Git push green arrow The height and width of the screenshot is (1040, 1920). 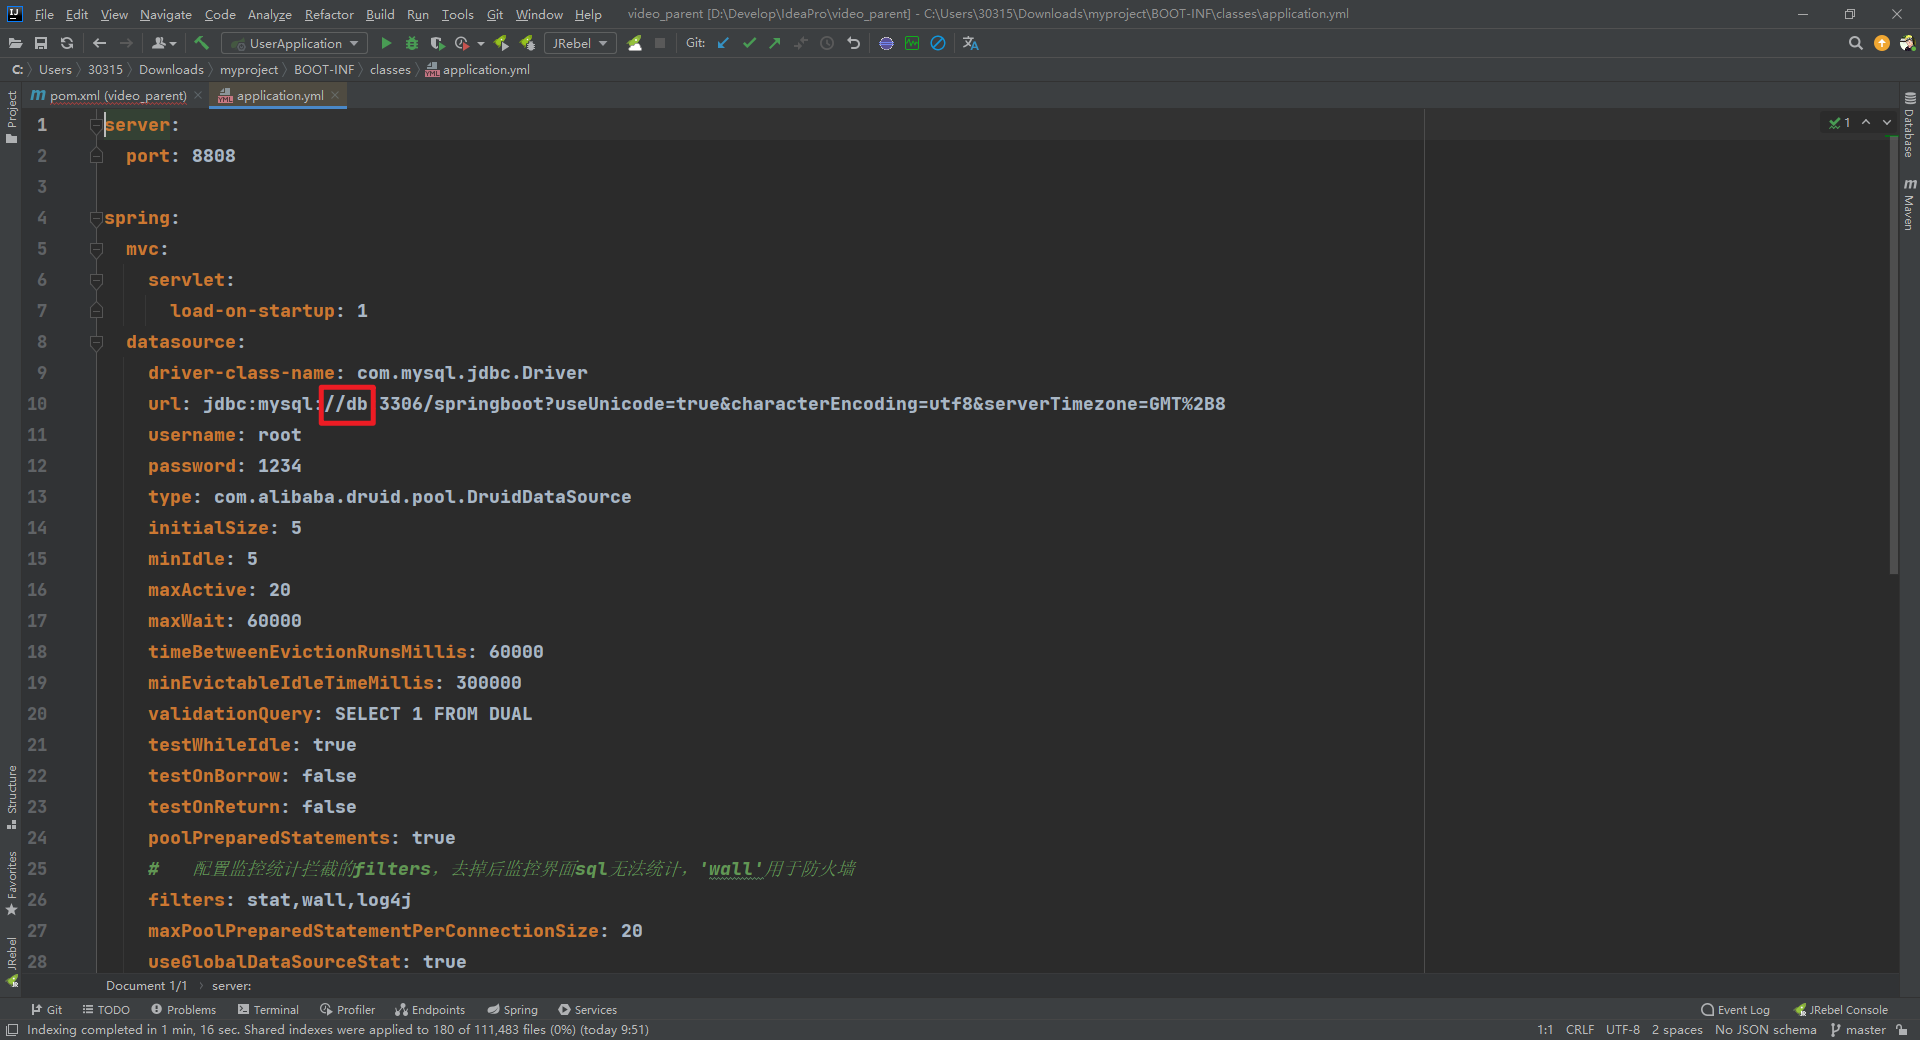point(775,43)
